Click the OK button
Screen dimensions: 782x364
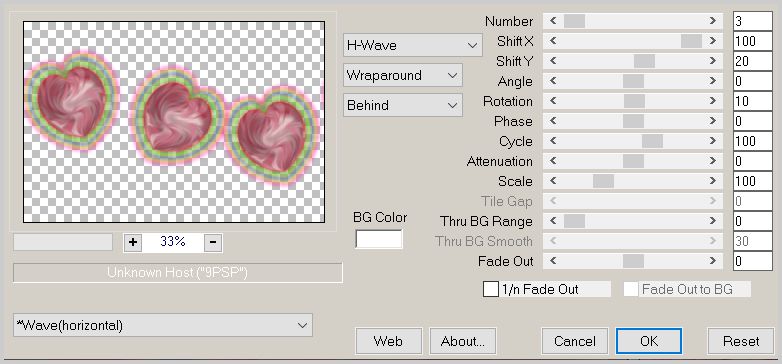tap(649, 341)
